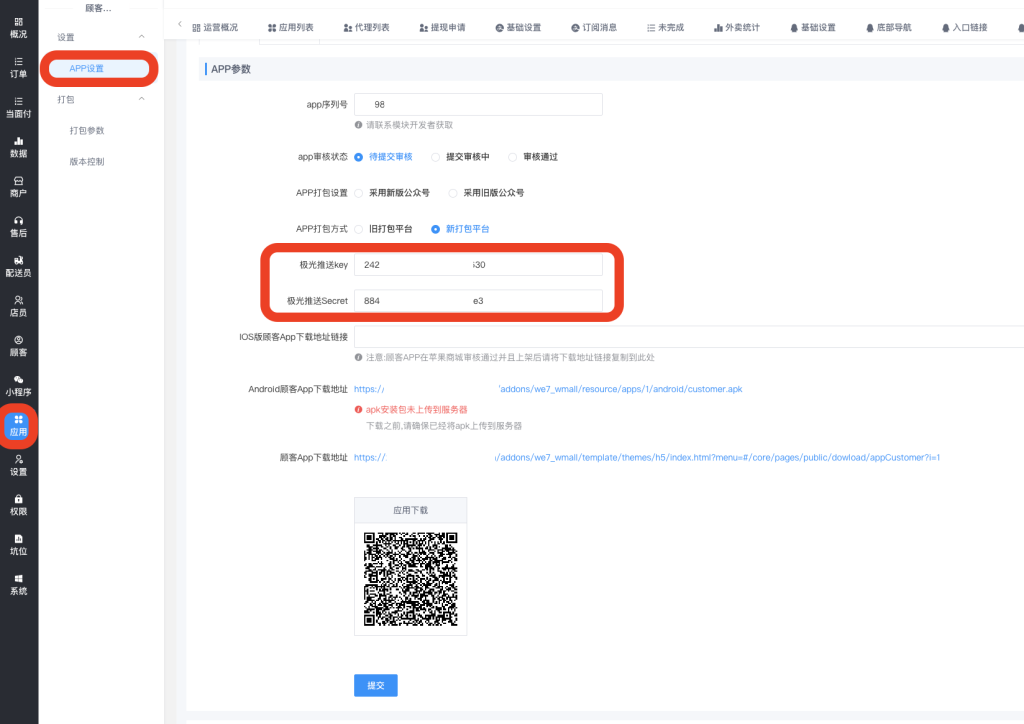The width and height of the screenshot is (1024, 724).
Task: Switch to the 代理列表 tab
Action: point(366,27)
